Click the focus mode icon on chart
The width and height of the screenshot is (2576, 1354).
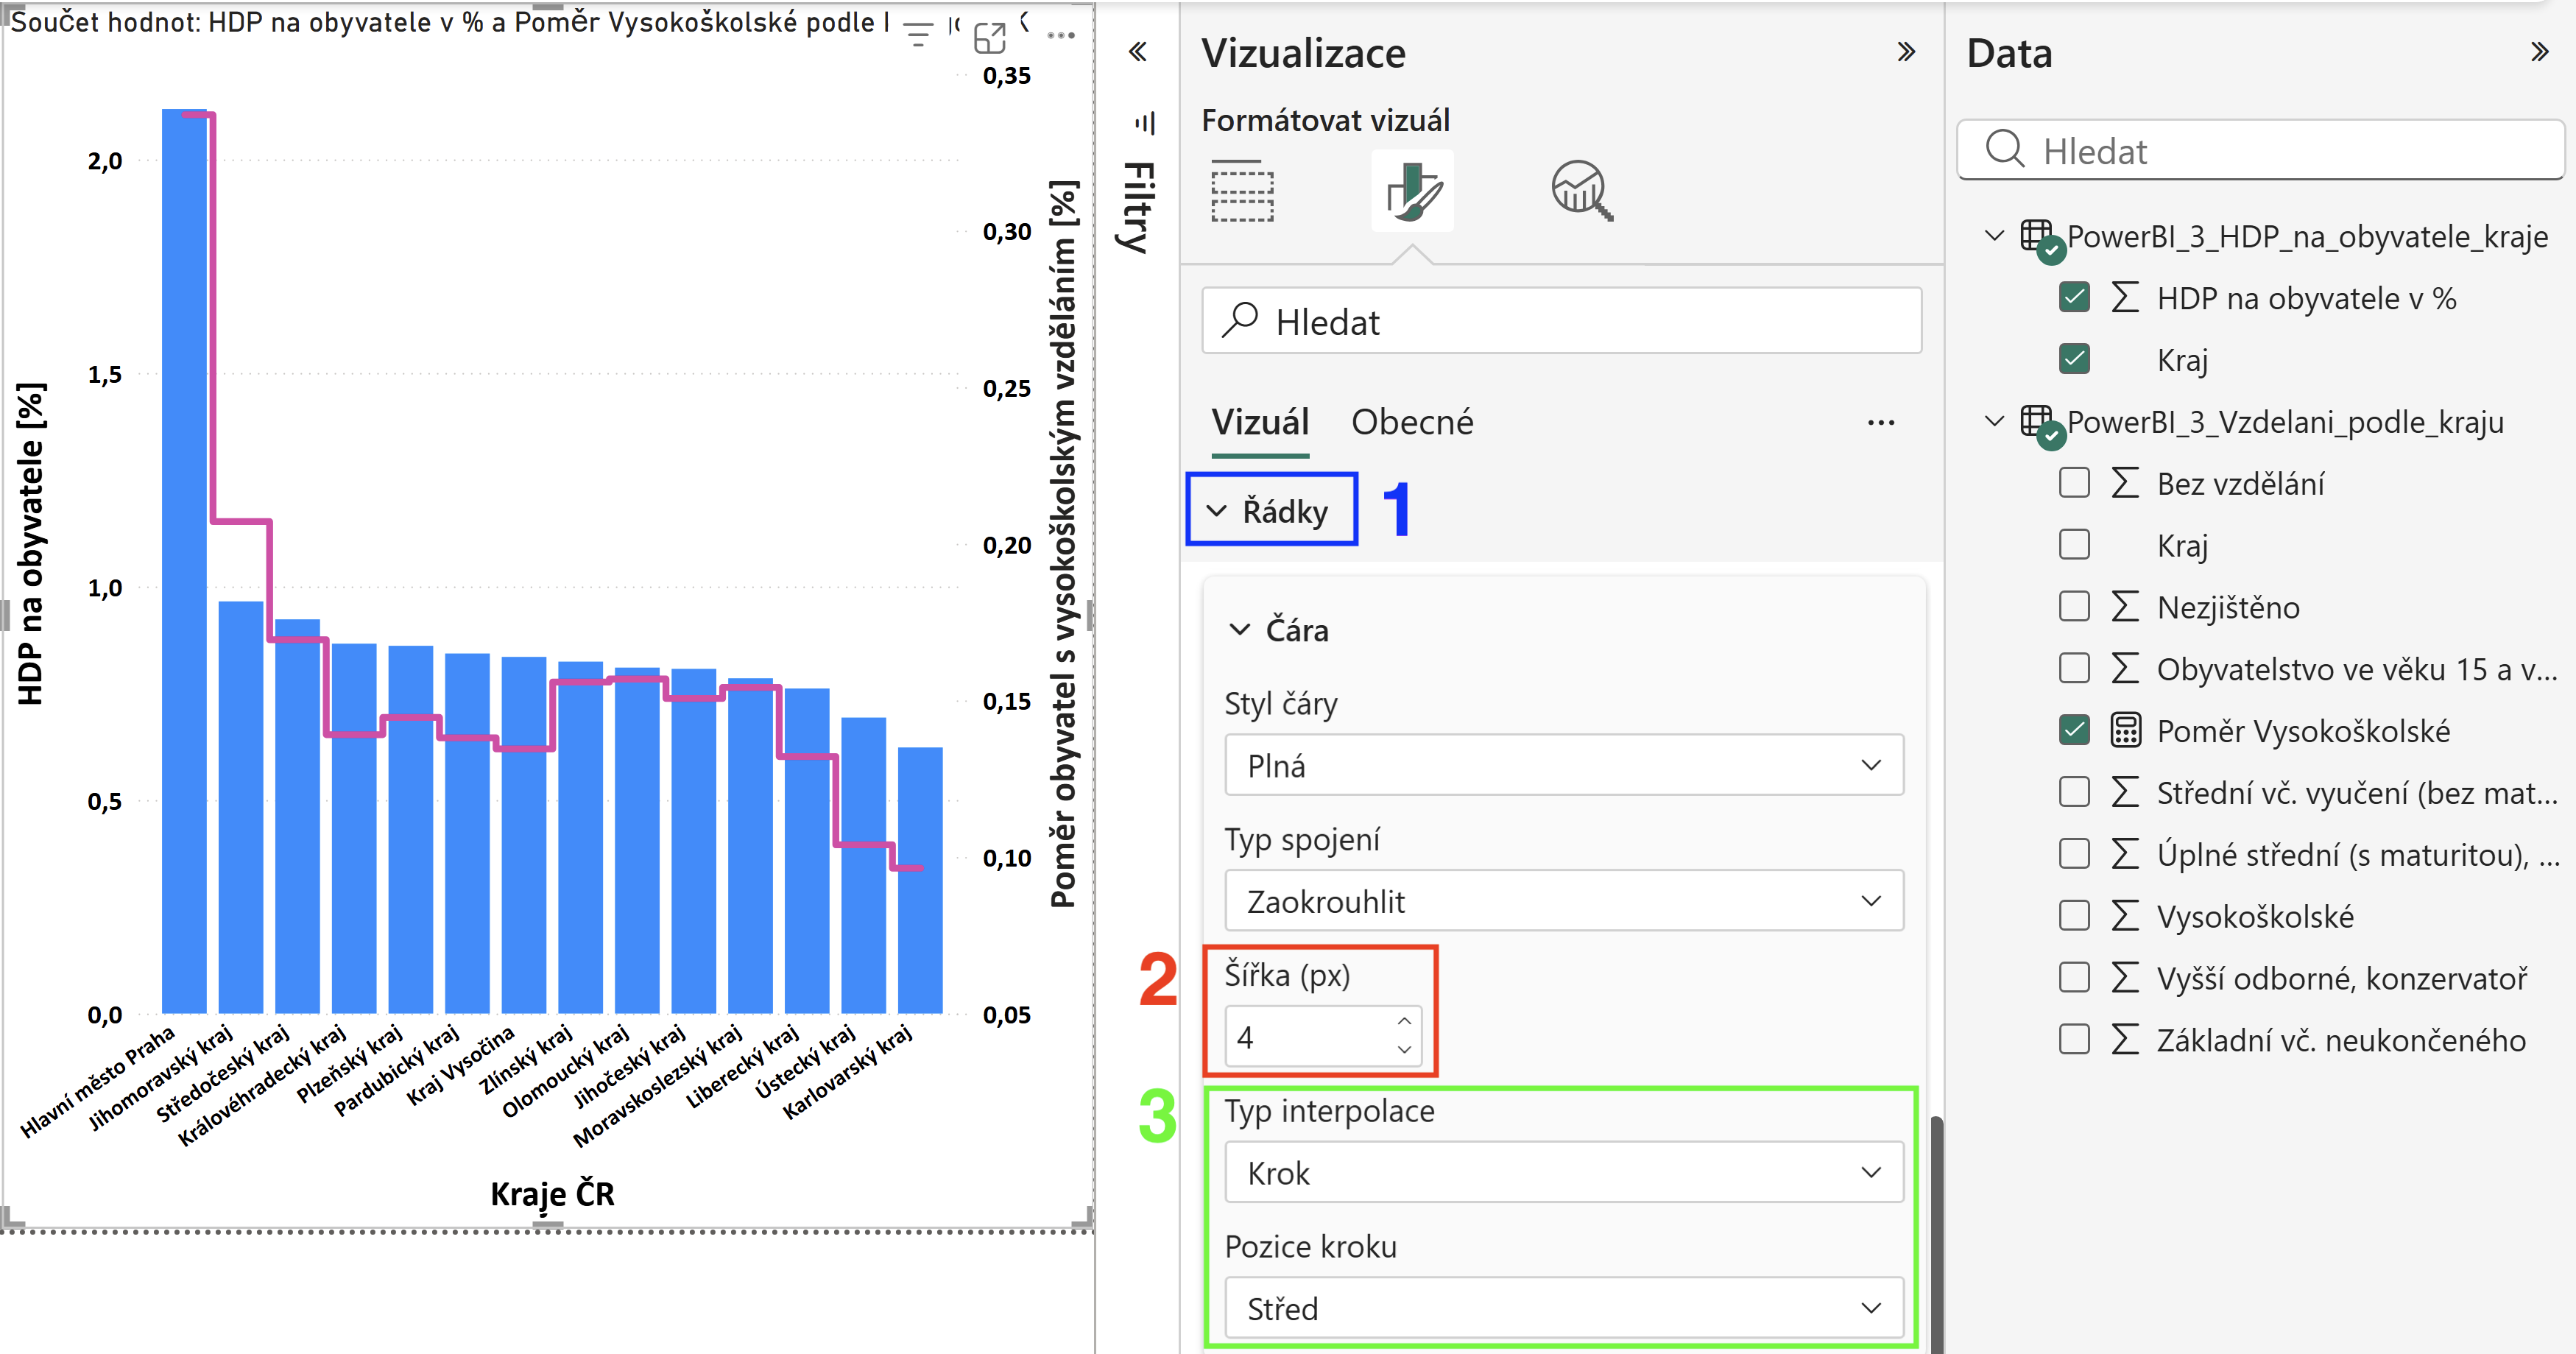(989, 38)
